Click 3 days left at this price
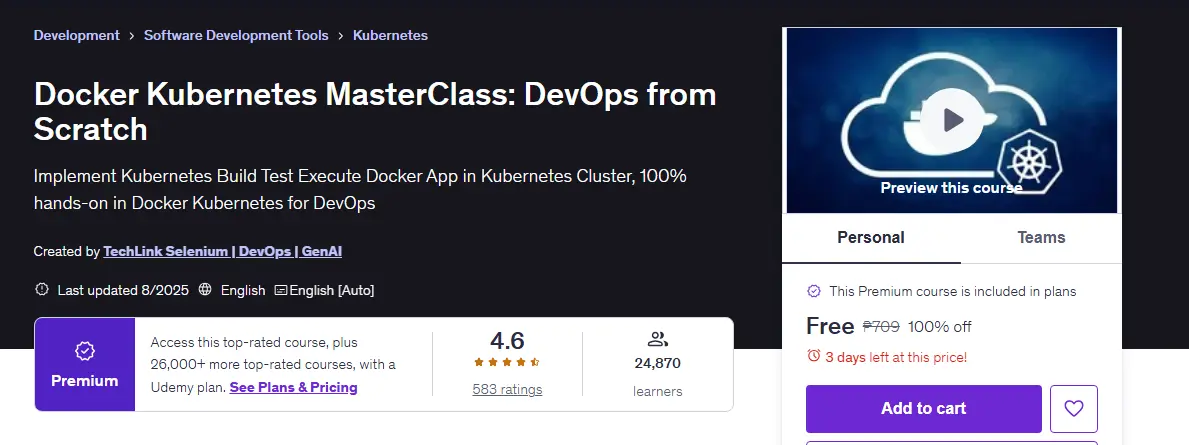This screenshot has width=1189, height=445. click(896, 357)
